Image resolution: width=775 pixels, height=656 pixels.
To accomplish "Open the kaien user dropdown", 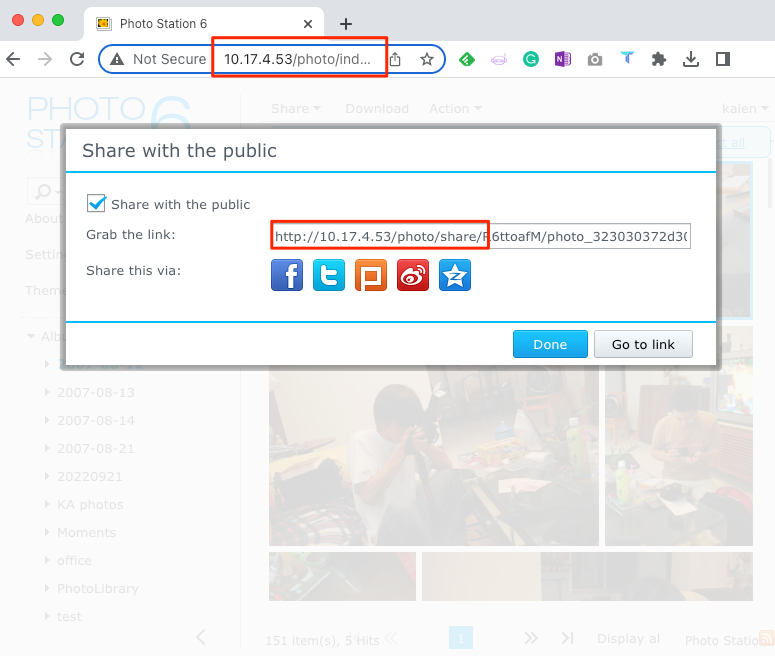I will 744,108.
